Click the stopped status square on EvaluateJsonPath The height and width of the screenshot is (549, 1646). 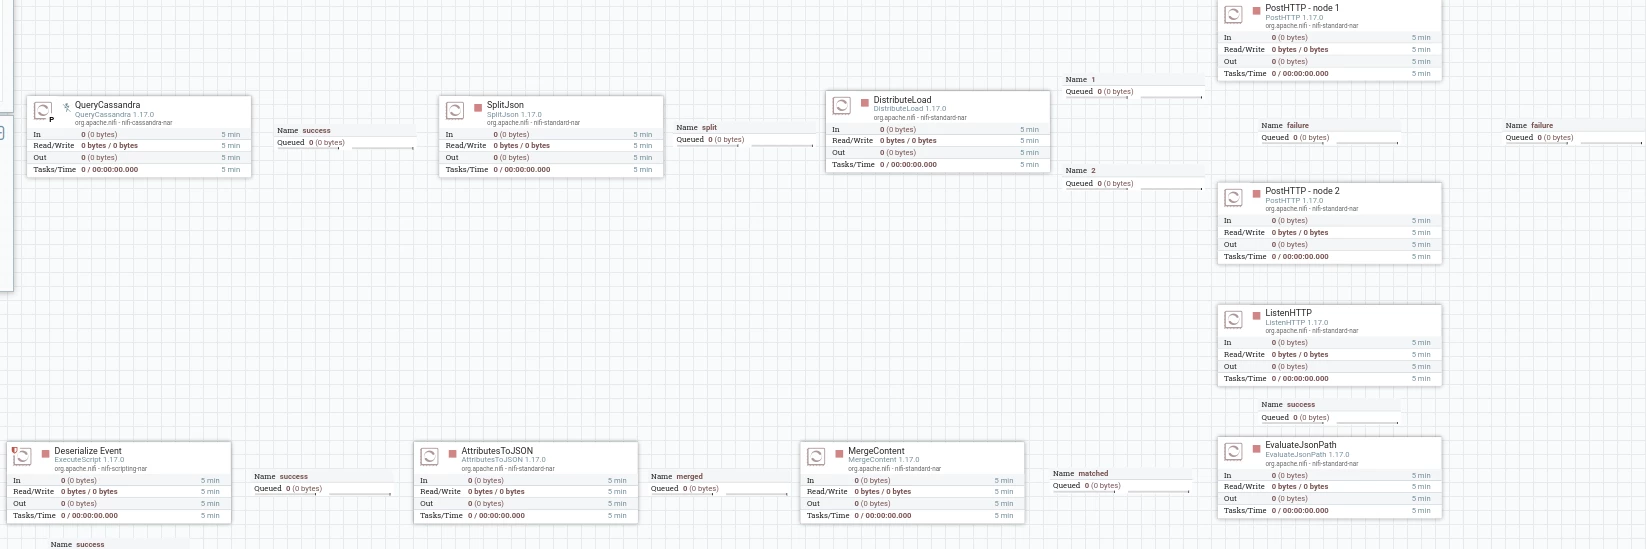1257,448
